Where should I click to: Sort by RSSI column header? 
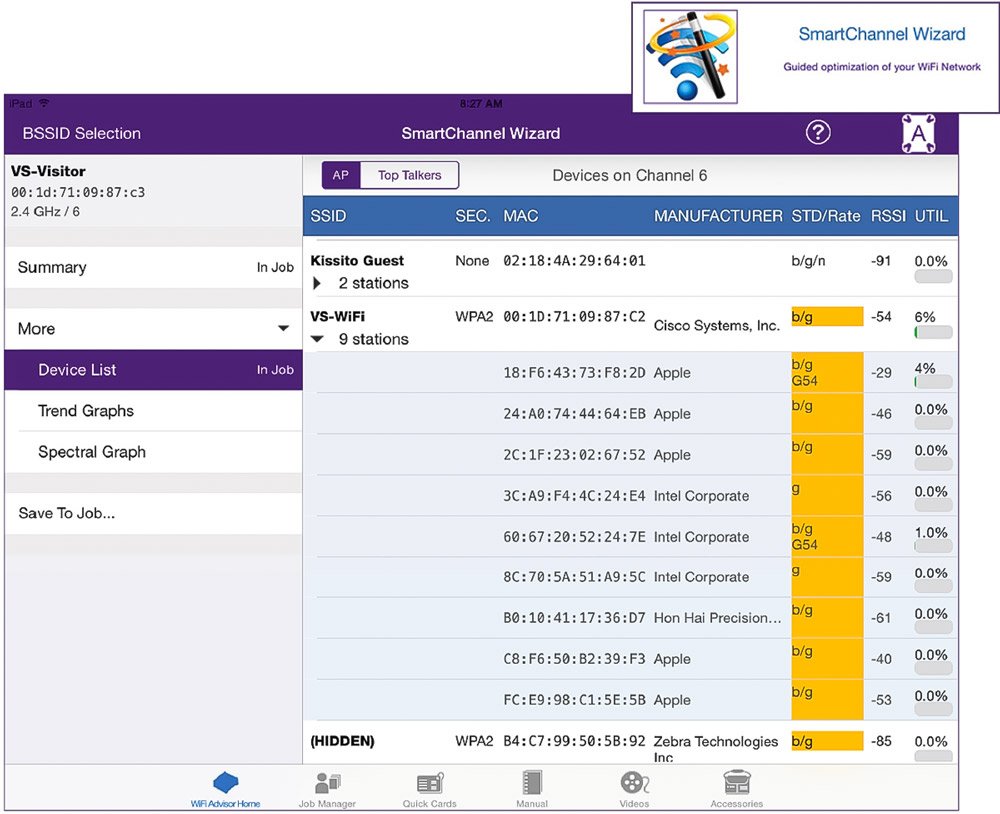point(888,216)
